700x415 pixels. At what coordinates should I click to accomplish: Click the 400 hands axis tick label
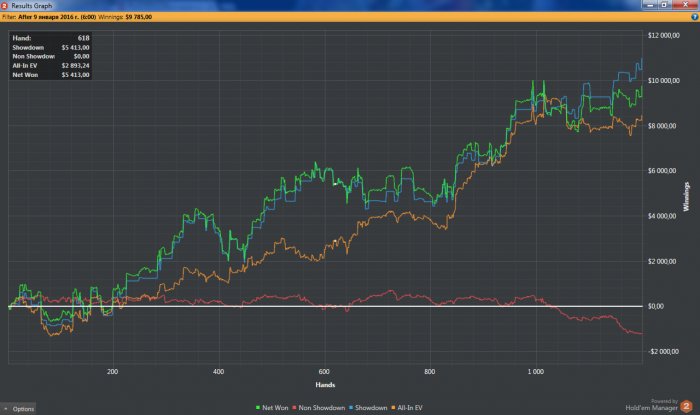218,372
